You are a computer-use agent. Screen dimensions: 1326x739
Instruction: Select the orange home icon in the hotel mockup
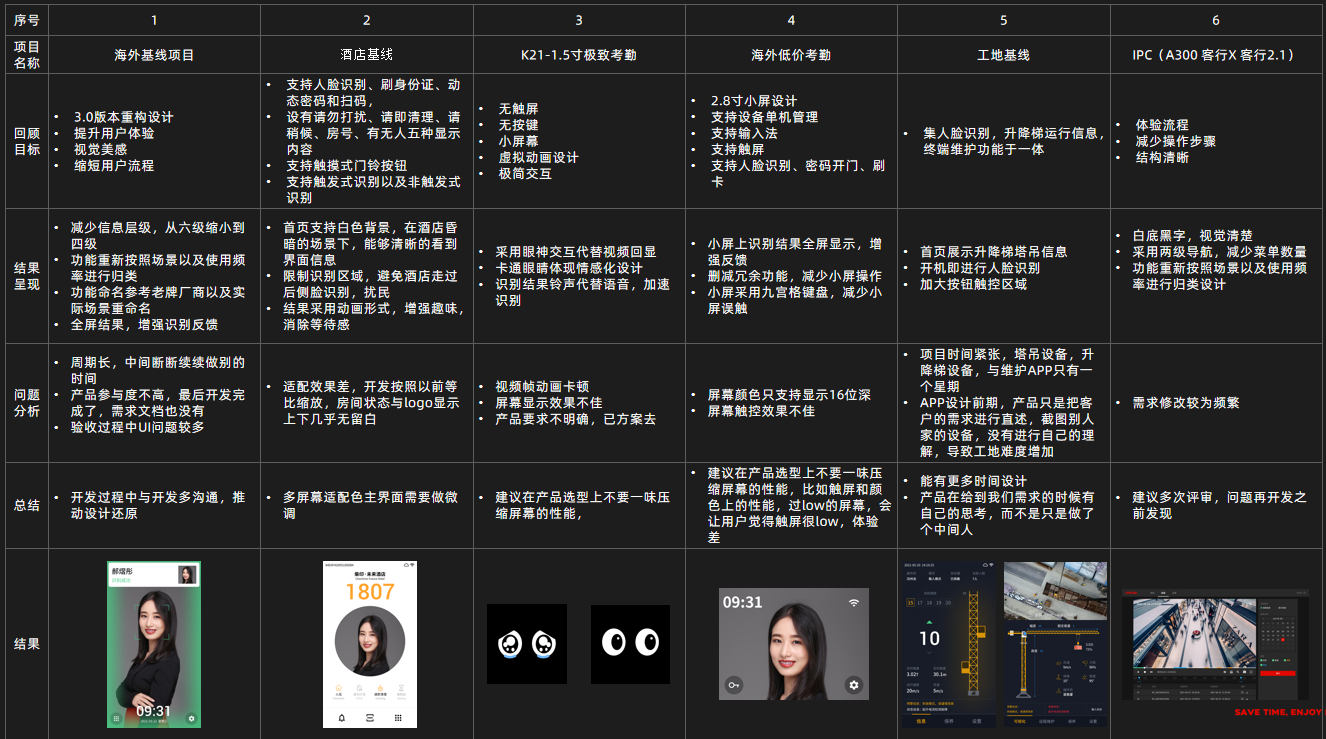click(x=339, y=688)
